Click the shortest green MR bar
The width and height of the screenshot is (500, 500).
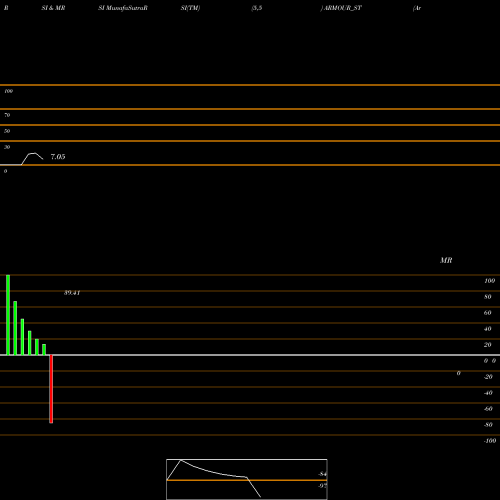click(44, 350)
